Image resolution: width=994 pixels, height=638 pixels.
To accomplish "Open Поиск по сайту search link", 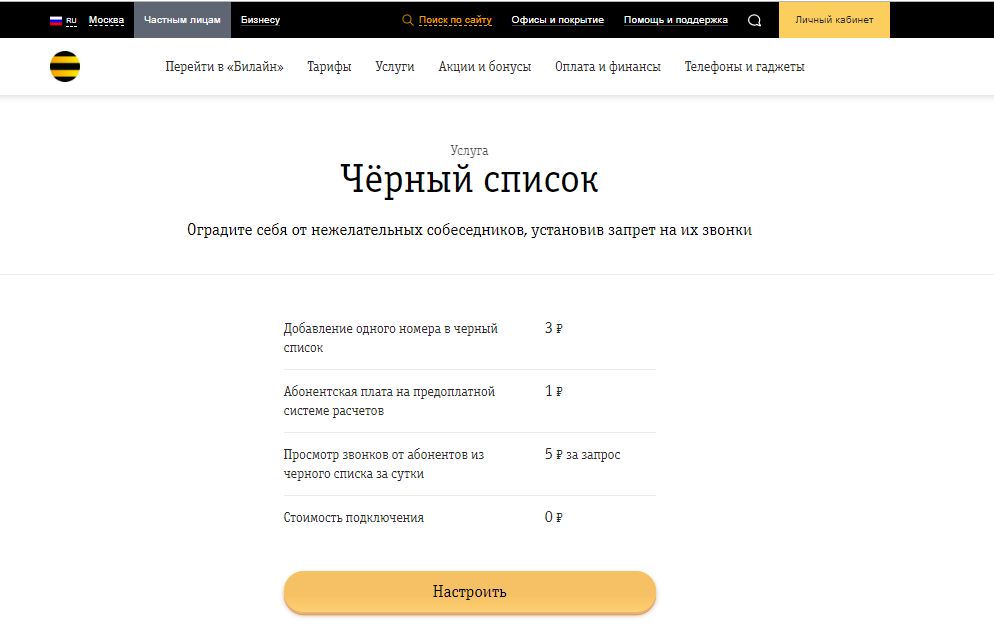I will click(x=455, y=20).
